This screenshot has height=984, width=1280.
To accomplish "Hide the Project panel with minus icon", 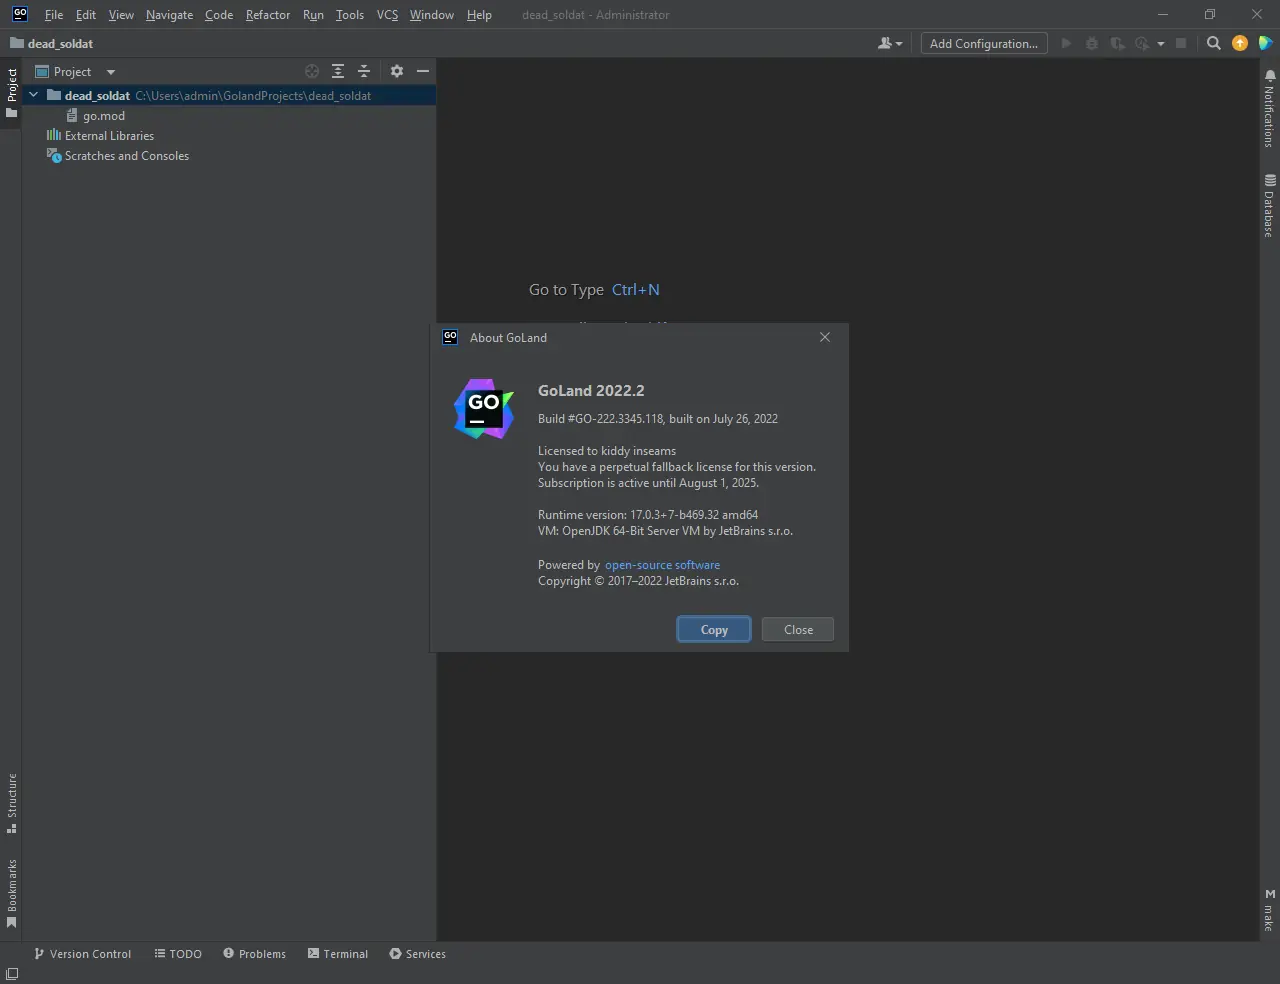I will coord(423,72).
